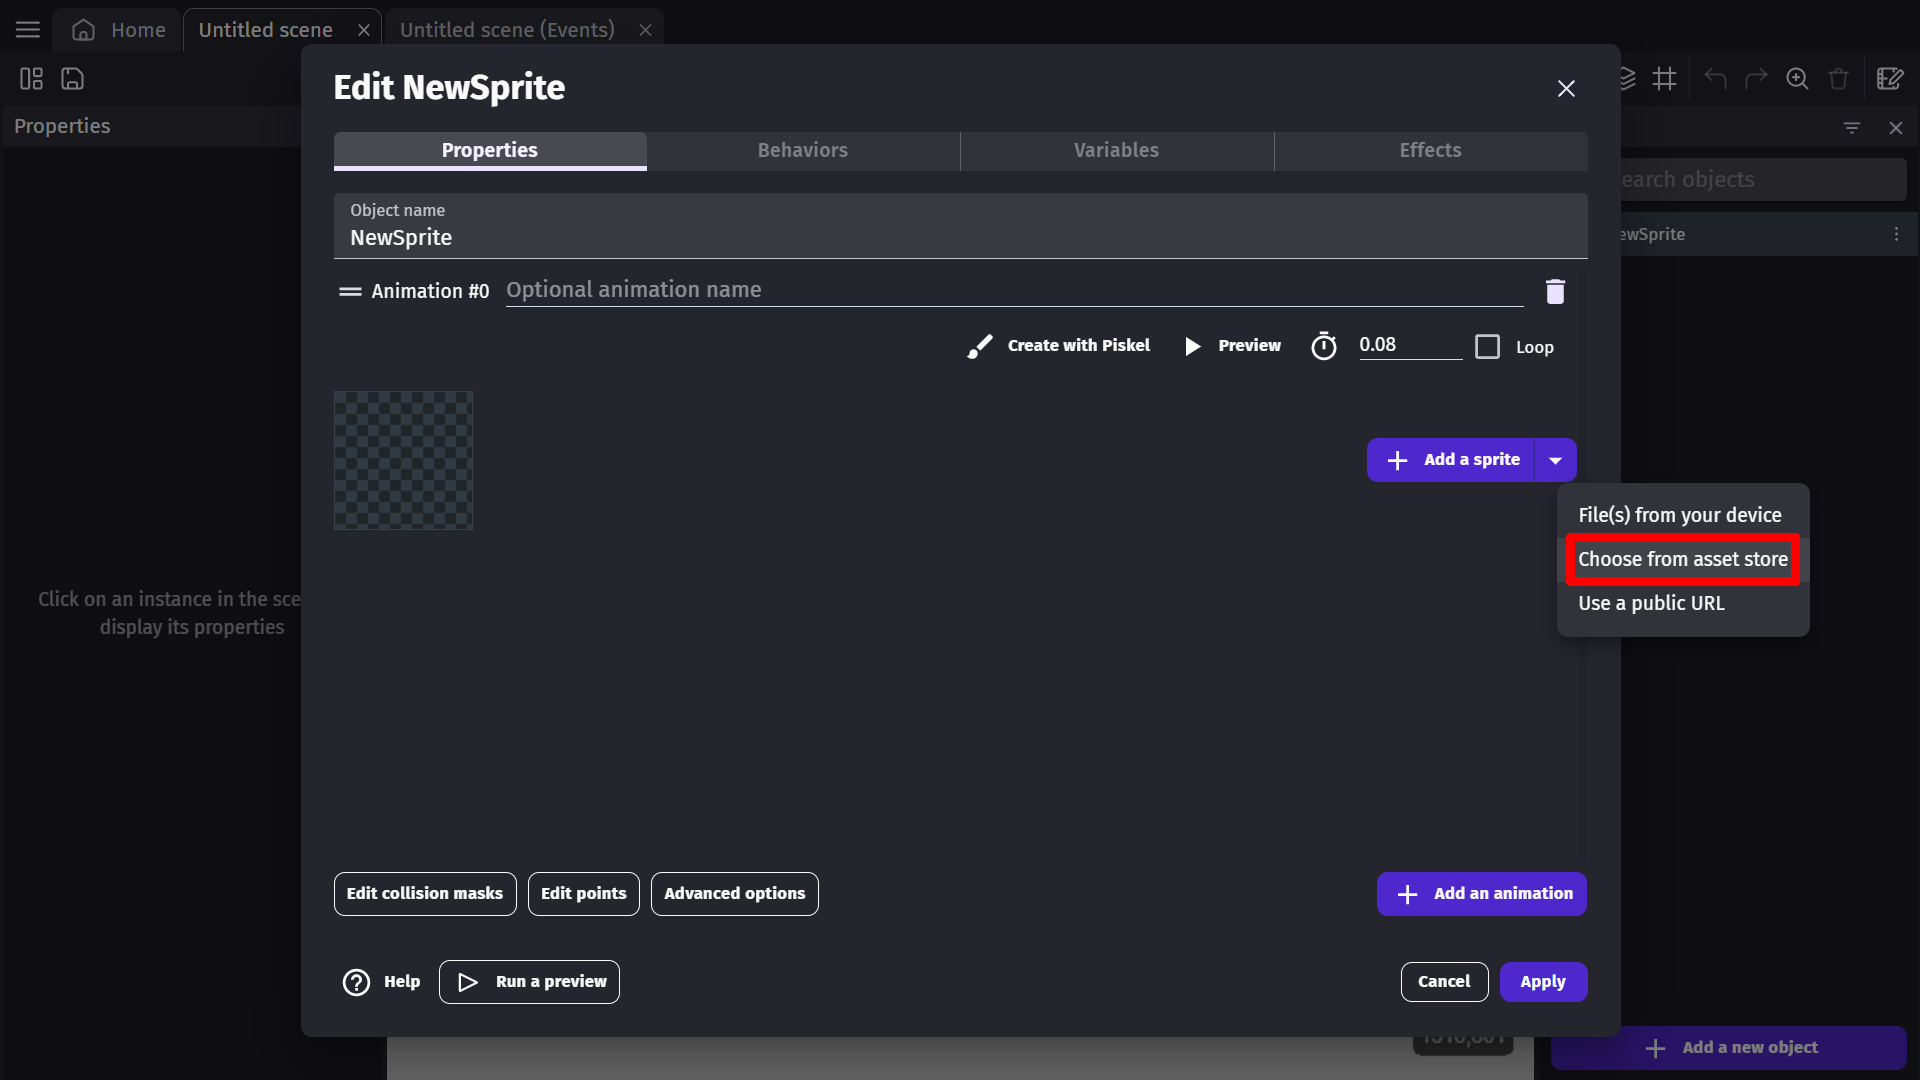Click the Create with Piskel brush icon
Viewport: 1920px width, 1080px height.
click(x=980, y=346)
